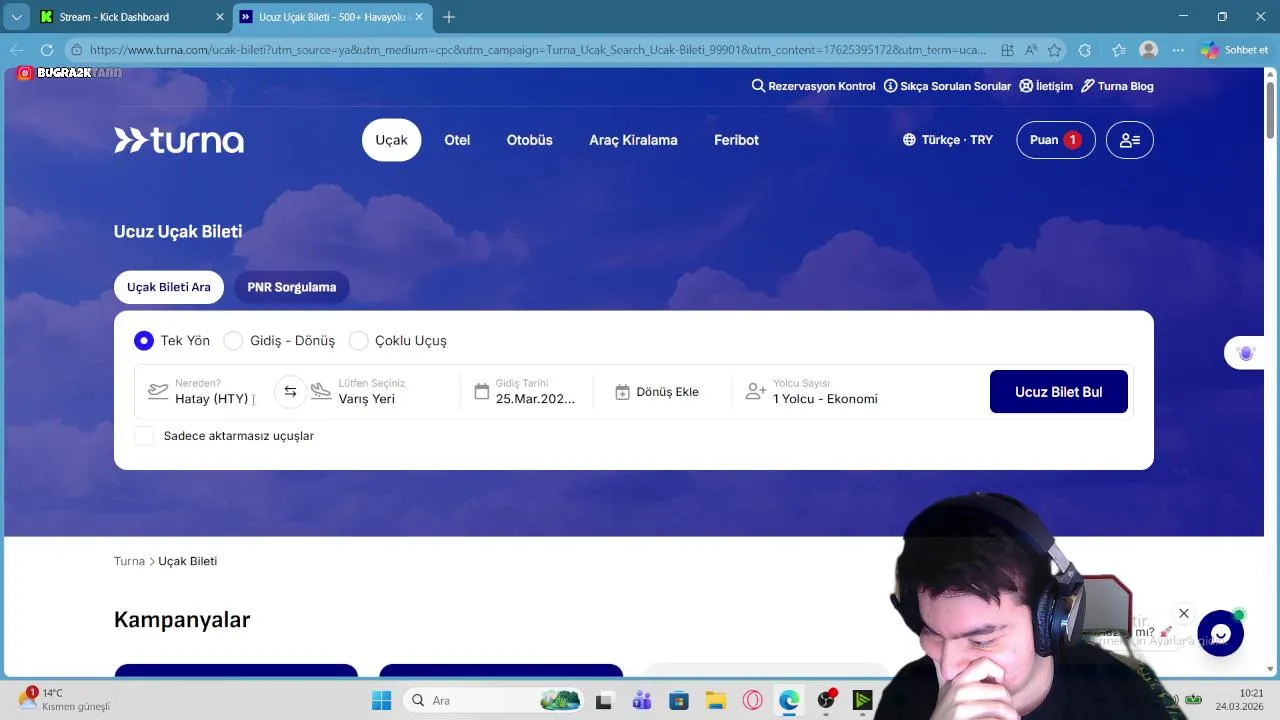Open Microsoft Store from taskbar

click(679, 701)
